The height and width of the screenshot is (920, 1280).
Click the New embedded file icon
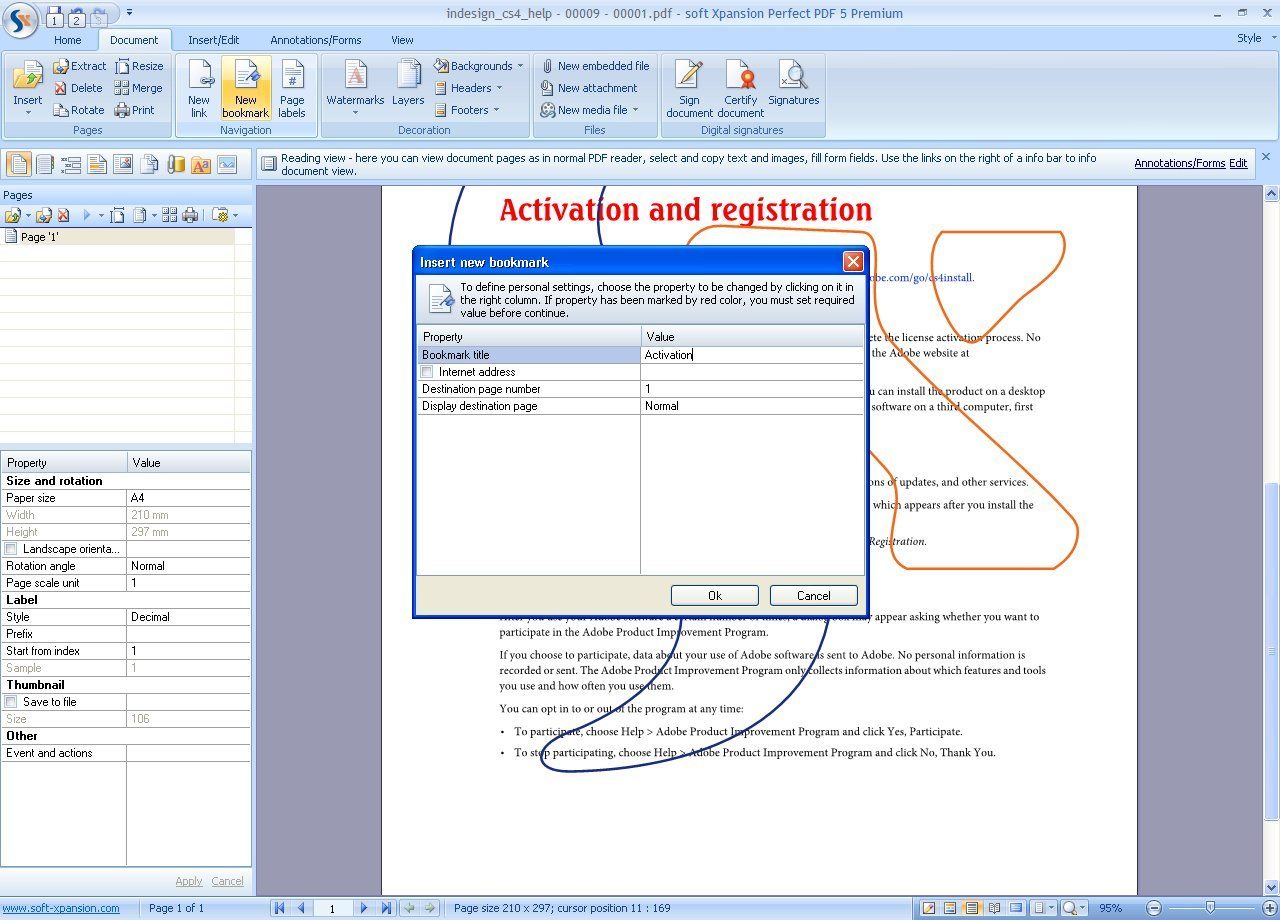click(548, 66)
